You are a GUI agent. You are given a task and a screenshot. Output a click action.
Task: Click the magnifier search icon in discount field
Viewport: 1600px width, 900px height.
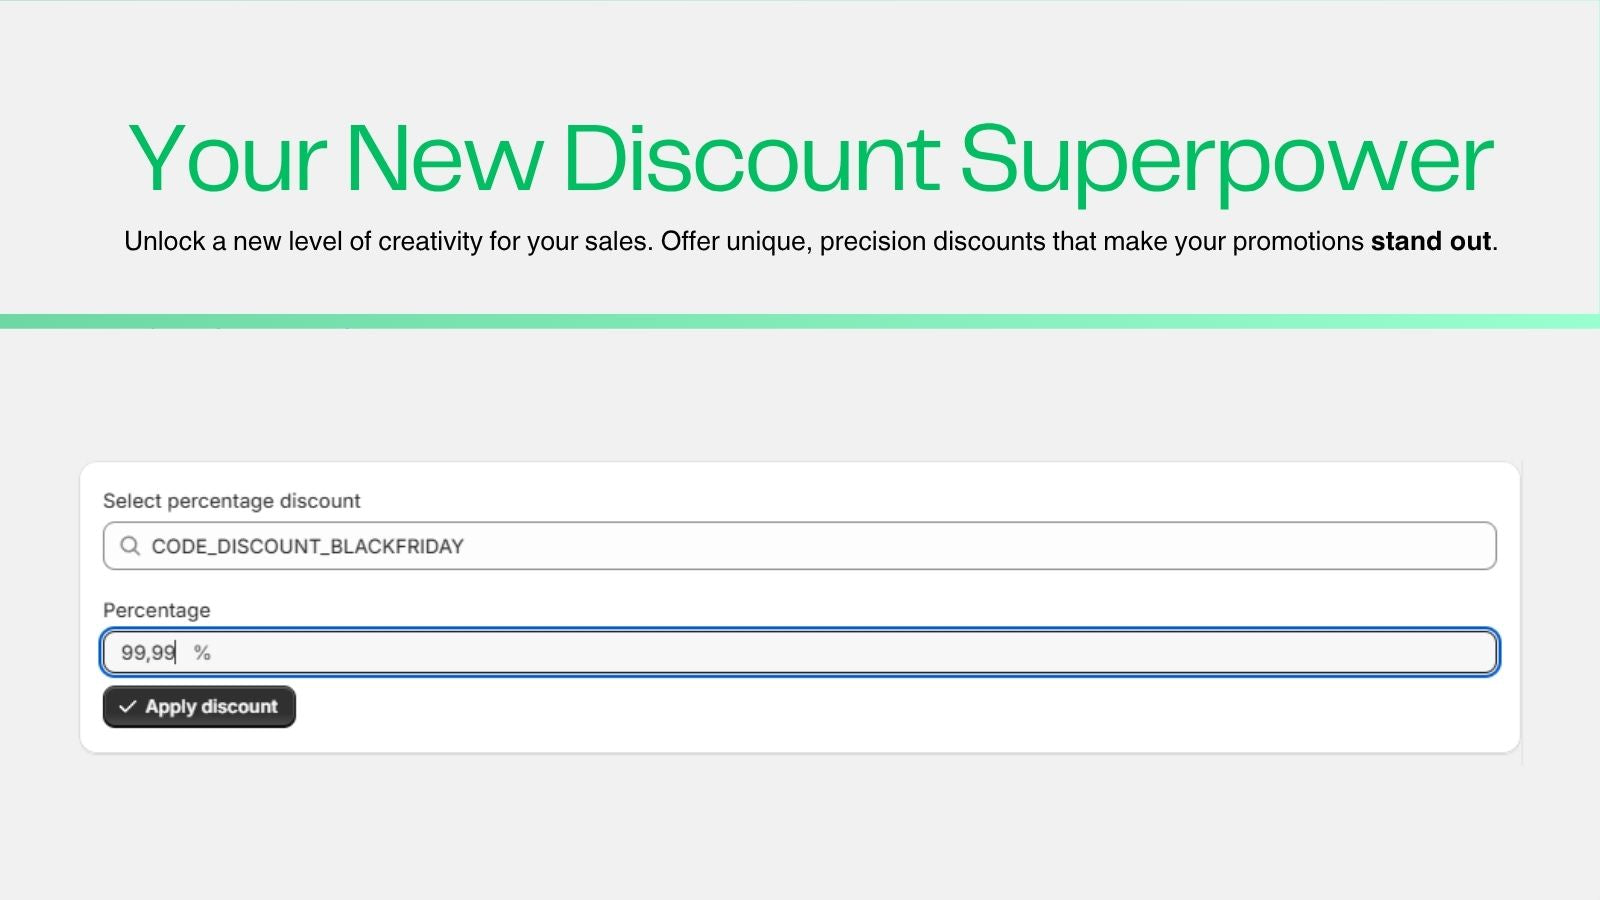130,546
